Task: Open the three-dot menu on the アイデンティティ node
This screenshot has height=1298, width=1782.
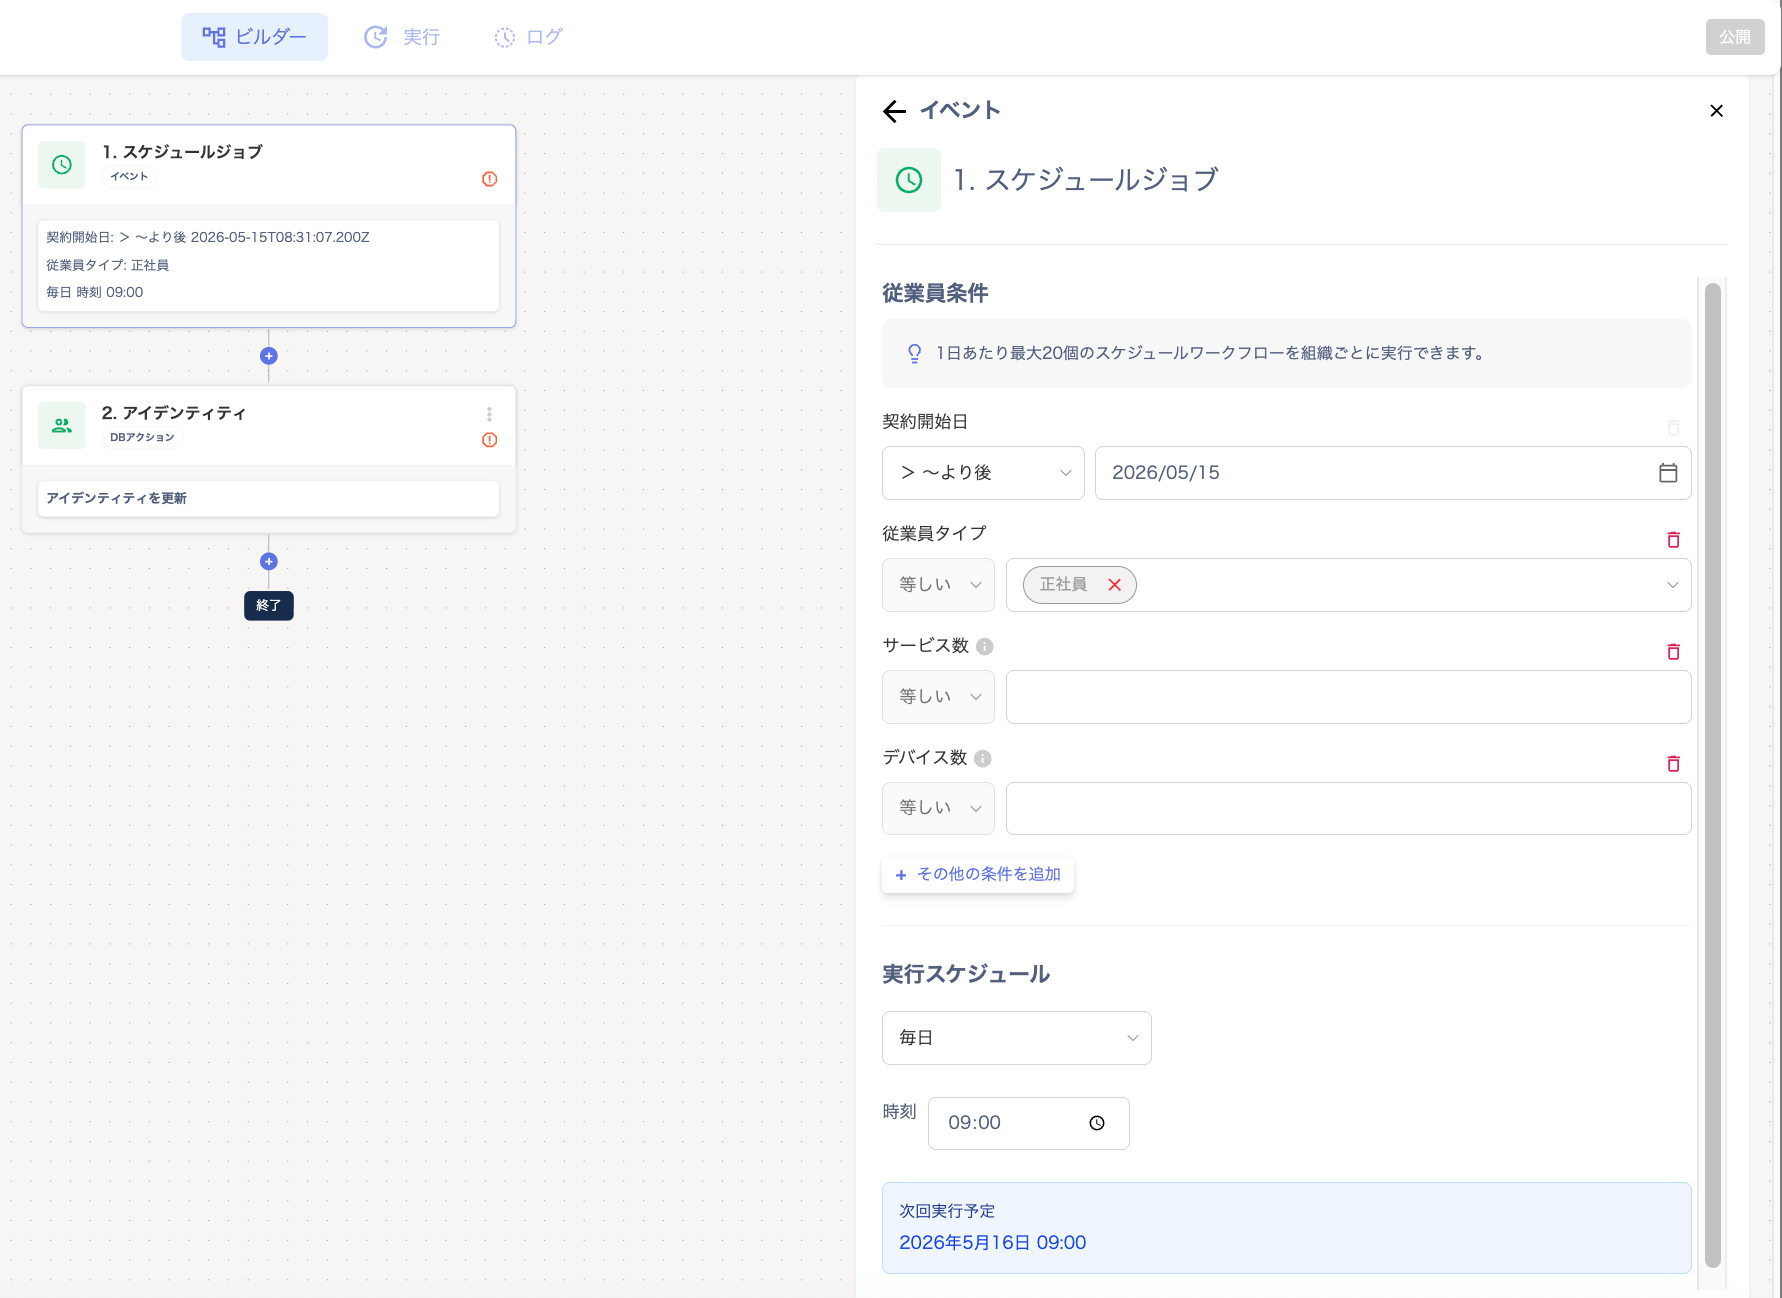Action: tap(489, 414)
